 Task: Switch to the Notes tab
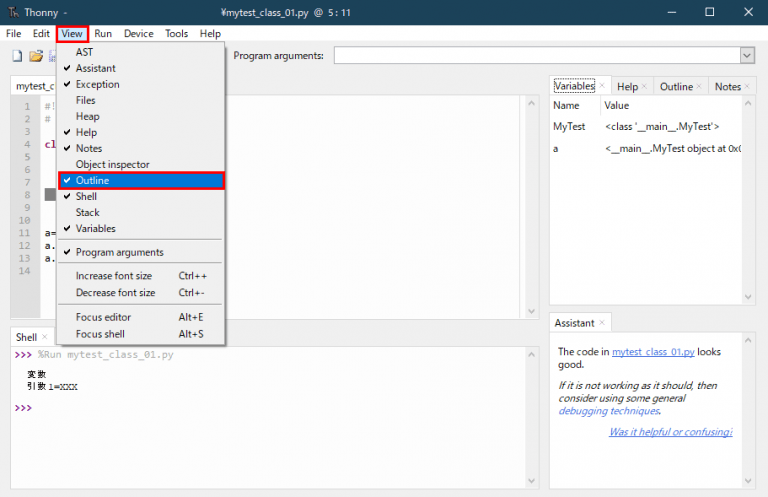point(727,87)
